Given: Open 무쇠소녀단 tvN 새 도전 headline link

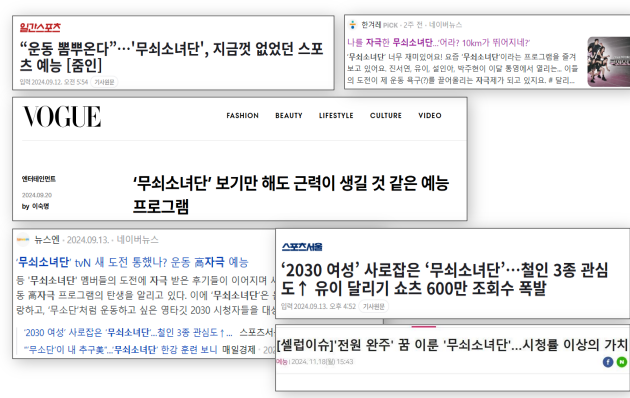Looking at the screenshot, I should click(x=132, y=262).
